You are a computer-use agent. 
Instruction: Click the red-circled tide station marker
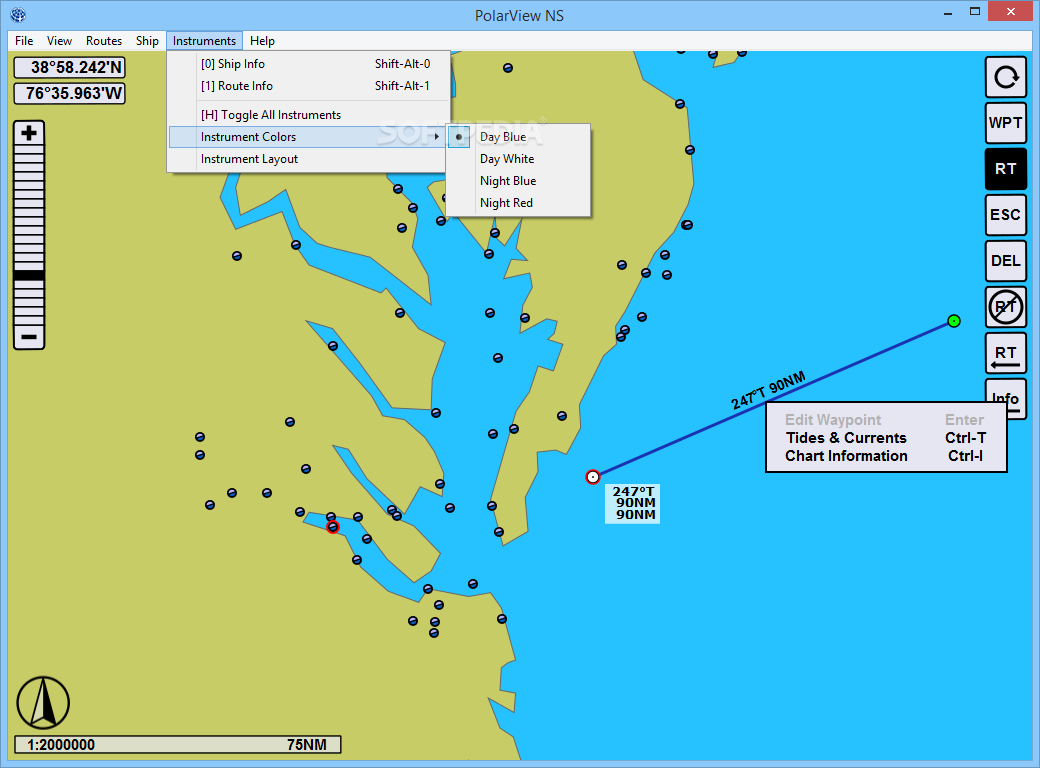click(x=333, y=527)
